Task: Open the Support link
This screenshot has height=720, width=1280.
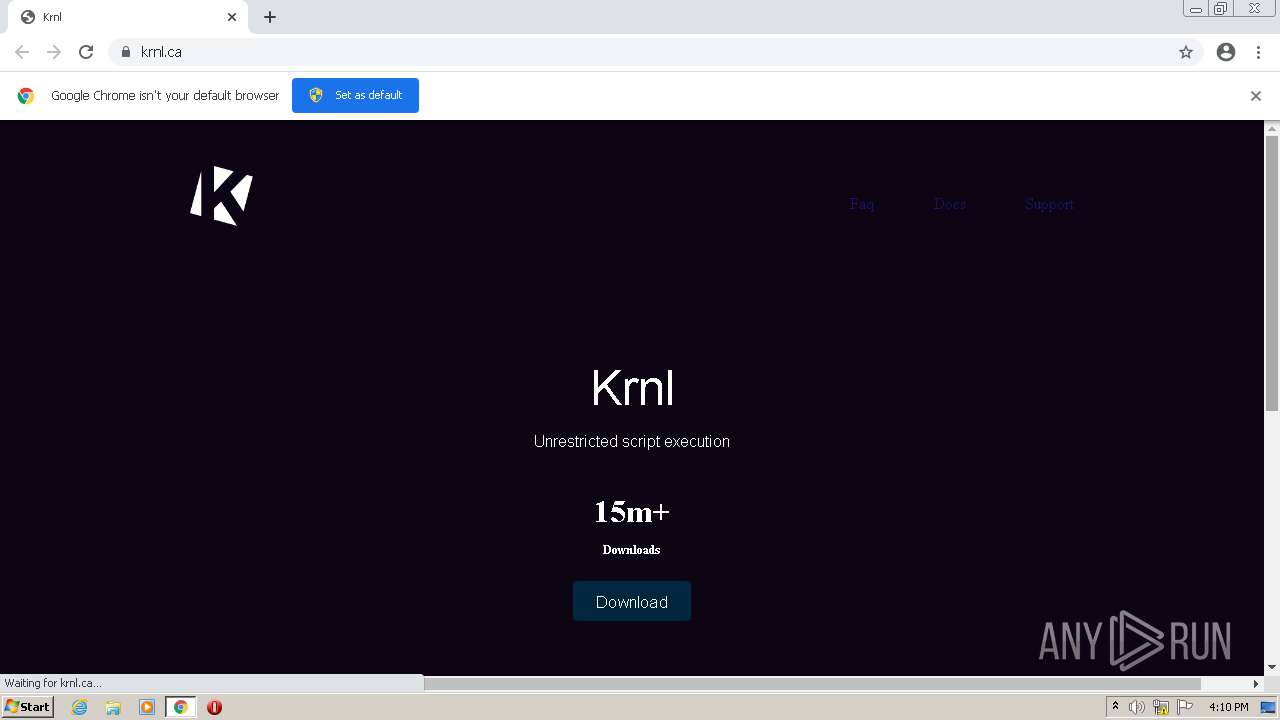Action: coord(1049,204)
